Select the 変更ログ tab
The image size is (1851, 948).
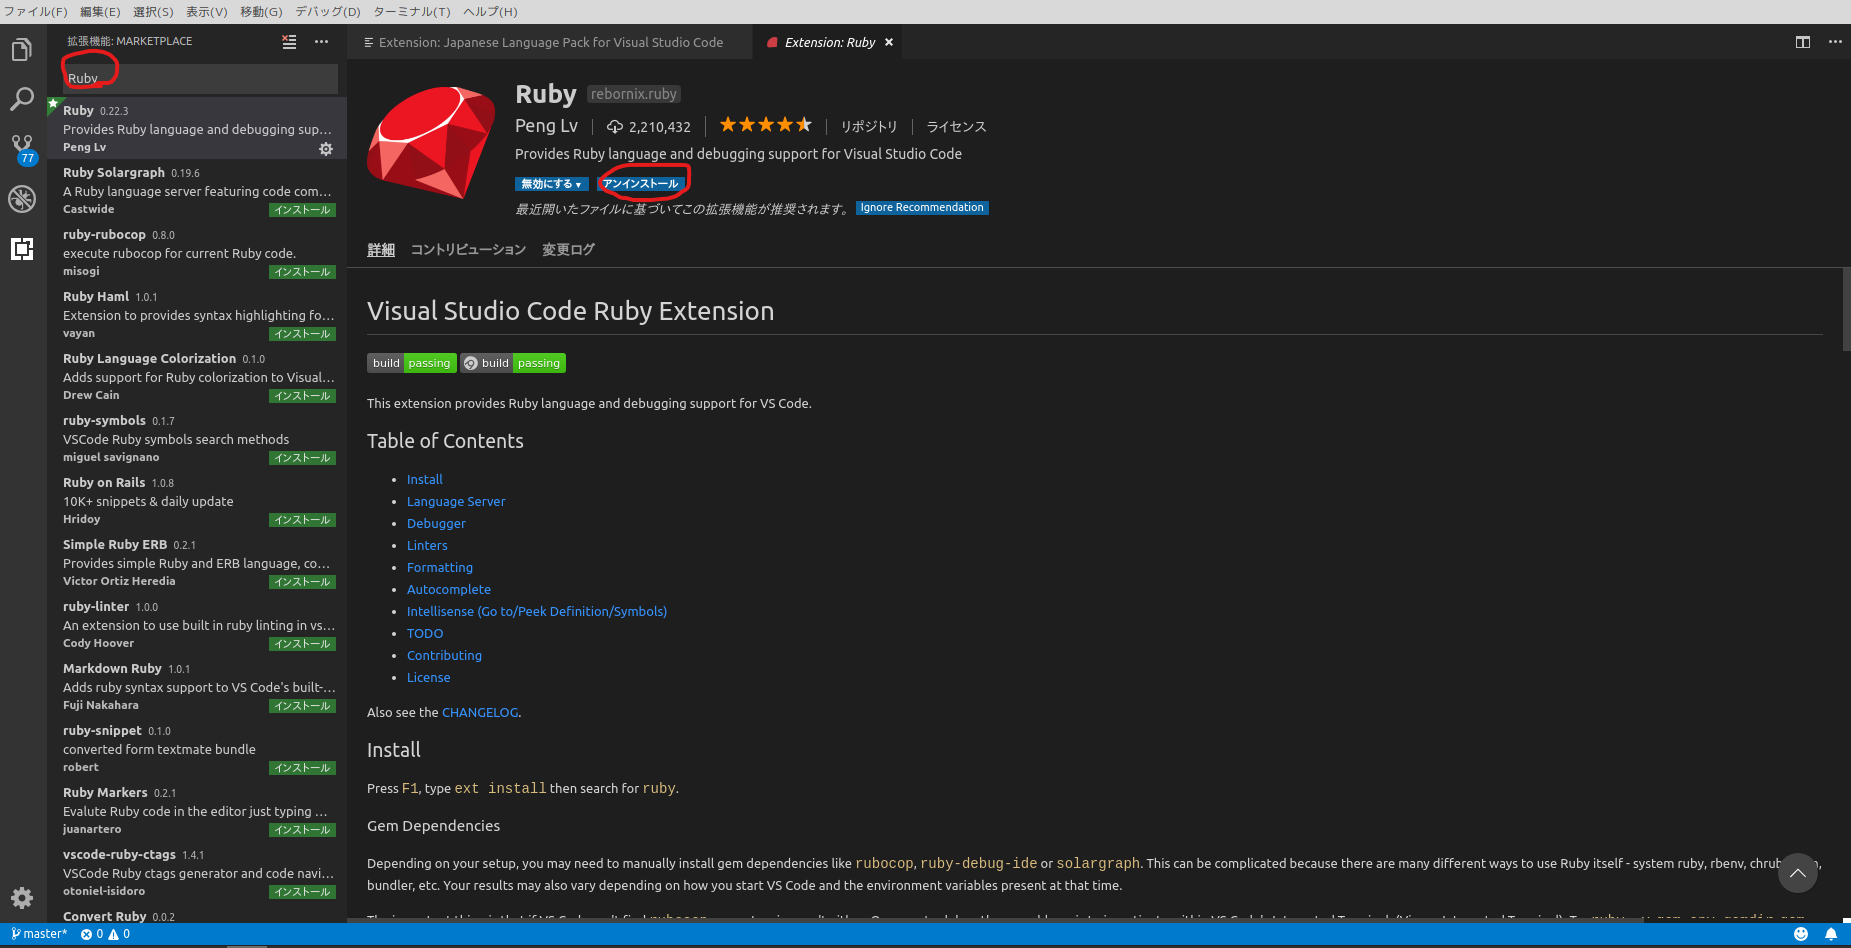(x=568, y=250)
